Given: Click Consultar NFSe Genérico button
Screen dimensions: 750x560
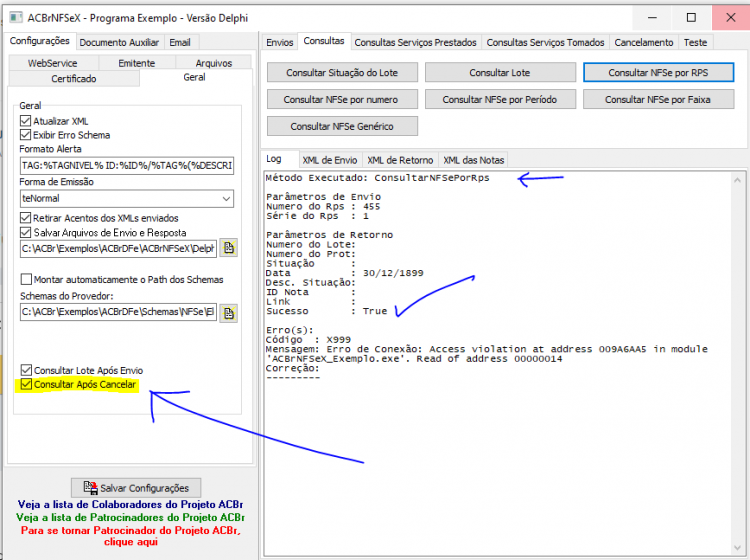Looking at the screenshot, I should click(342, 126).
